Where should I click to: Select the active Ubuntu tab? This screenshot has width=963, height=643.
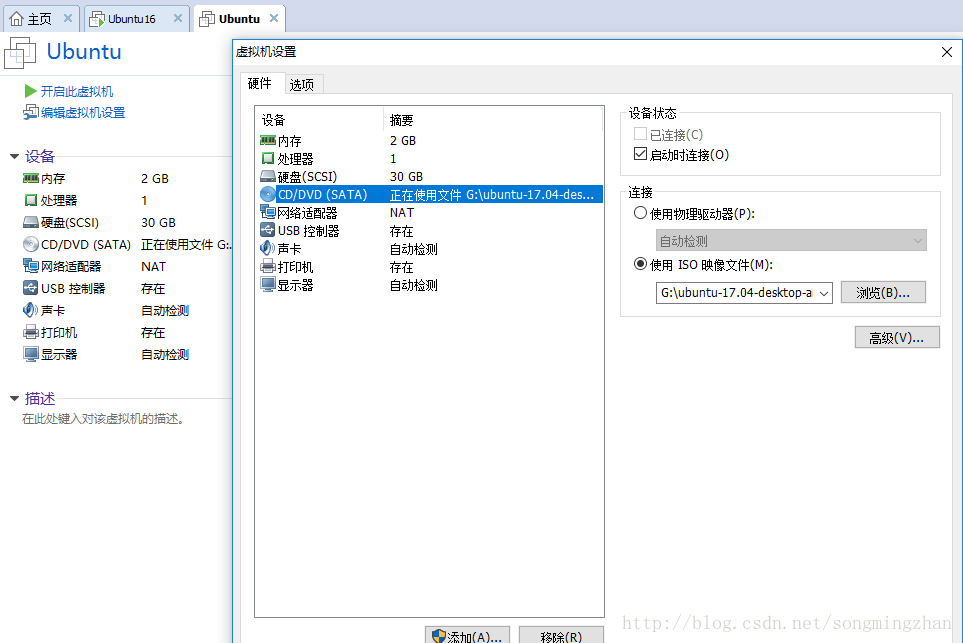pos(239,19)
